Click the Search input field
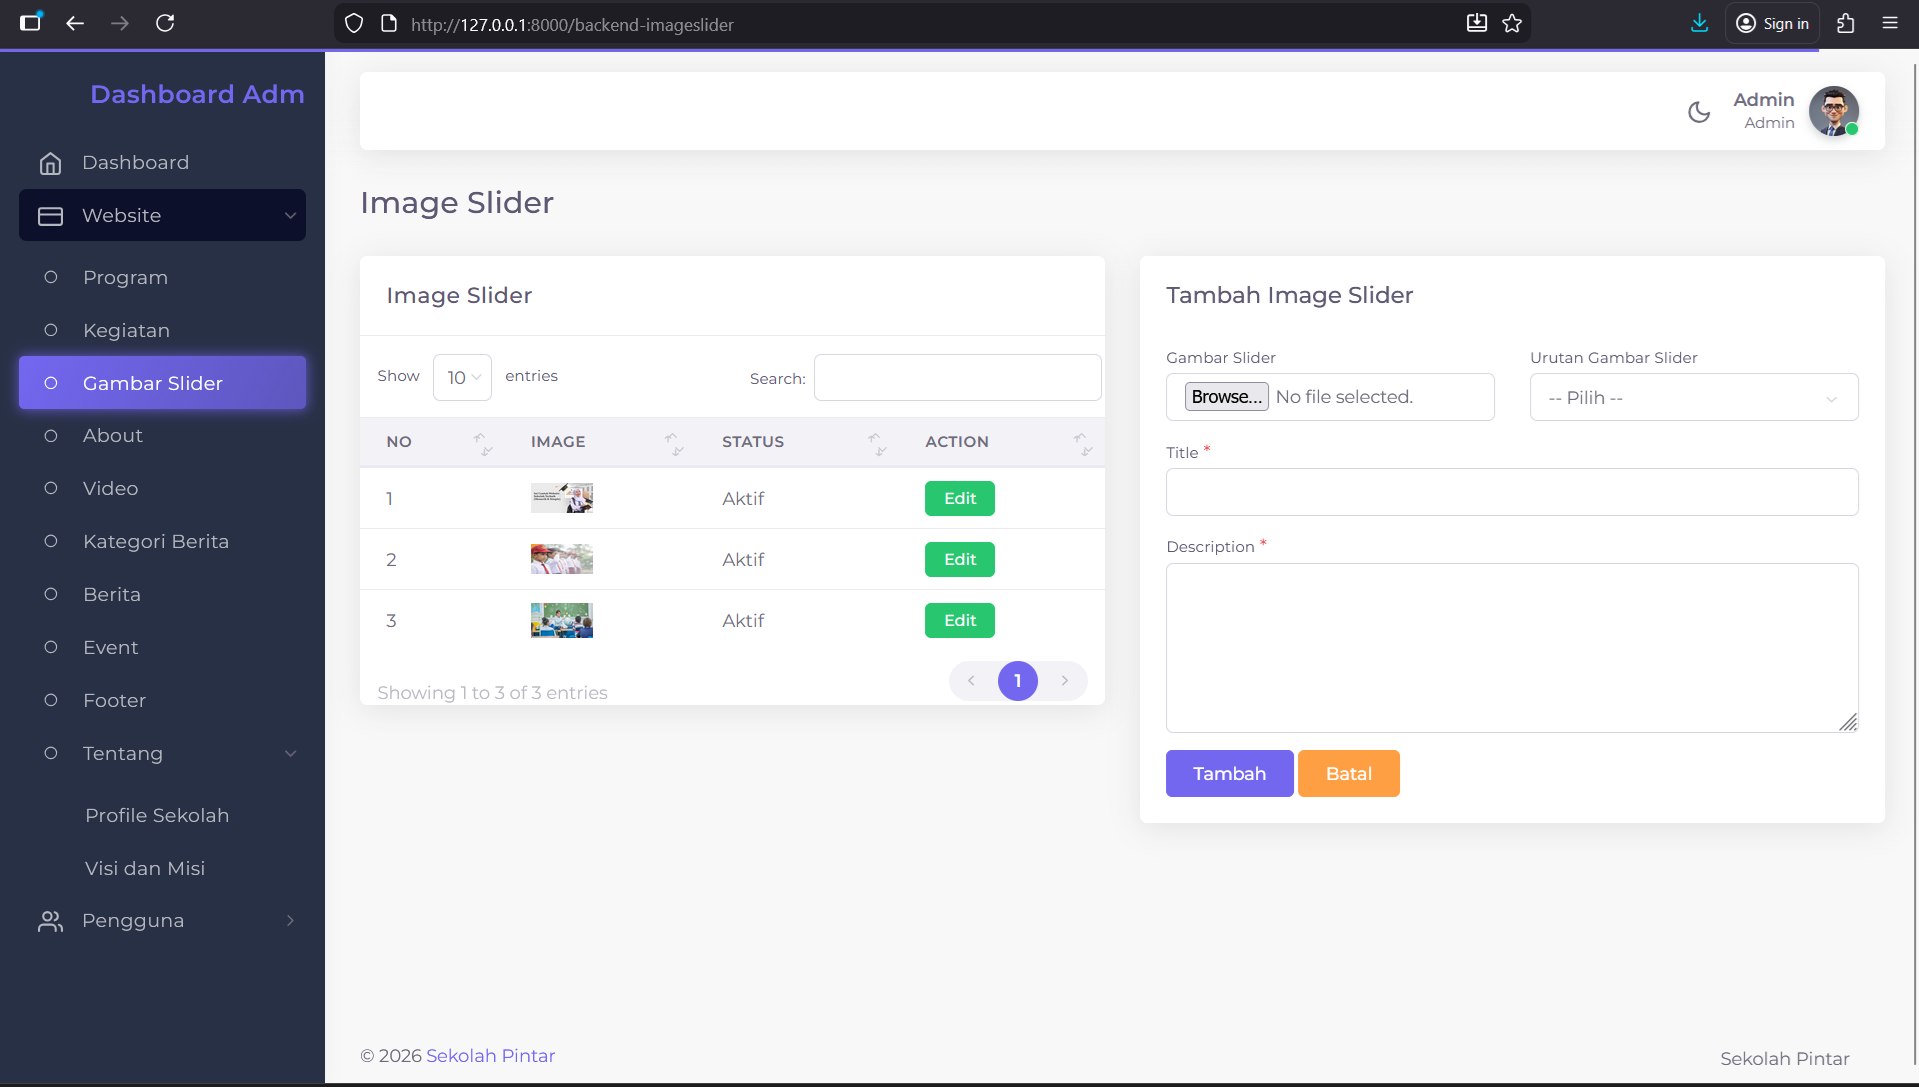 coord(957,377)
